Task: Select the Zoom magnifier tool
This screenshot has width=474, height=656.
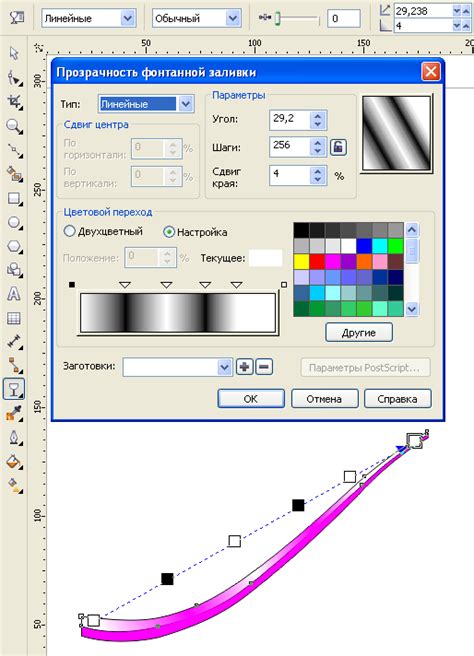Action: pyautogui.click(x=14, y=126)
